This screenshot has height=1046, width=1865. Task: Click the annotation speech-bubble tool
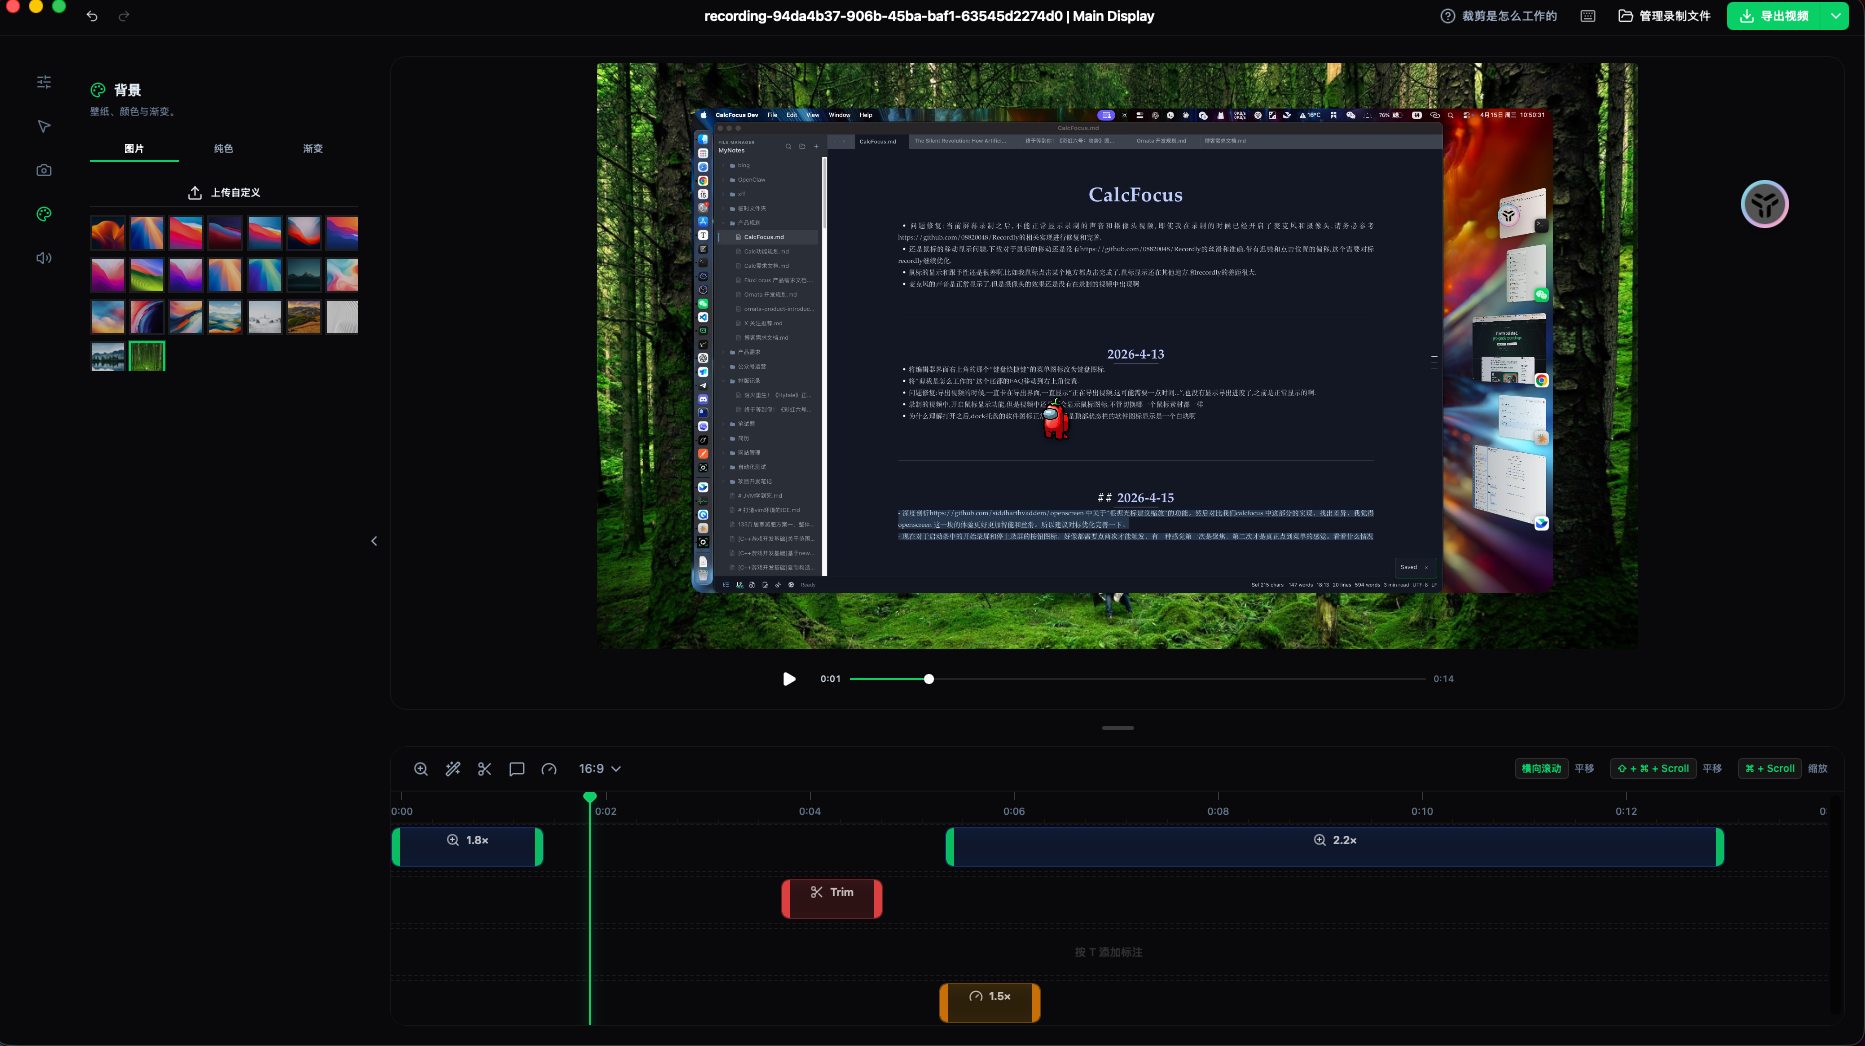pyautogui.click(x=517, y=769)
